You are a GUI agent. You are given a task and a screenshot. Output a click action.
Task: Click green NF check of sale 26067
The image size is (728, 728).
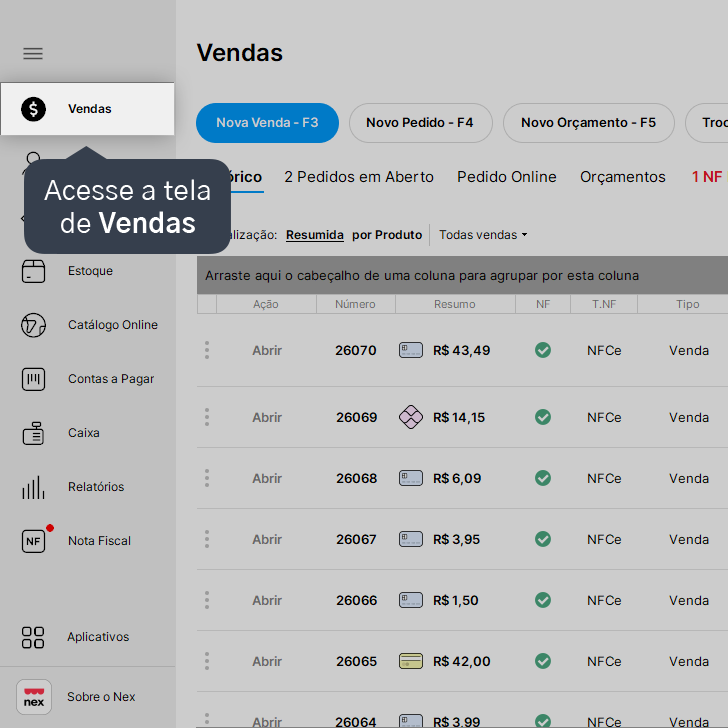tap(543, 539)
